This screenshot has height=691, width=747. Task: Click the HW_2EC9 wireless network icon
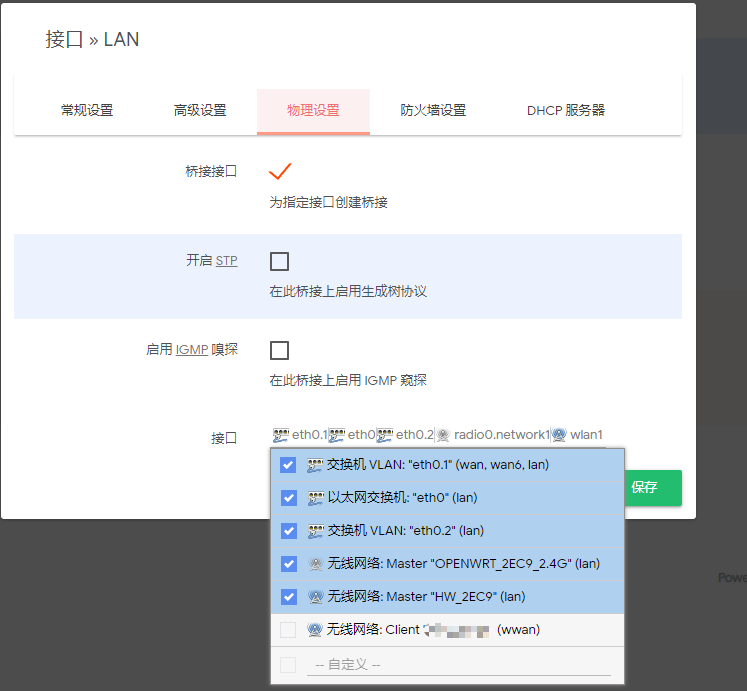pos(315,597)
